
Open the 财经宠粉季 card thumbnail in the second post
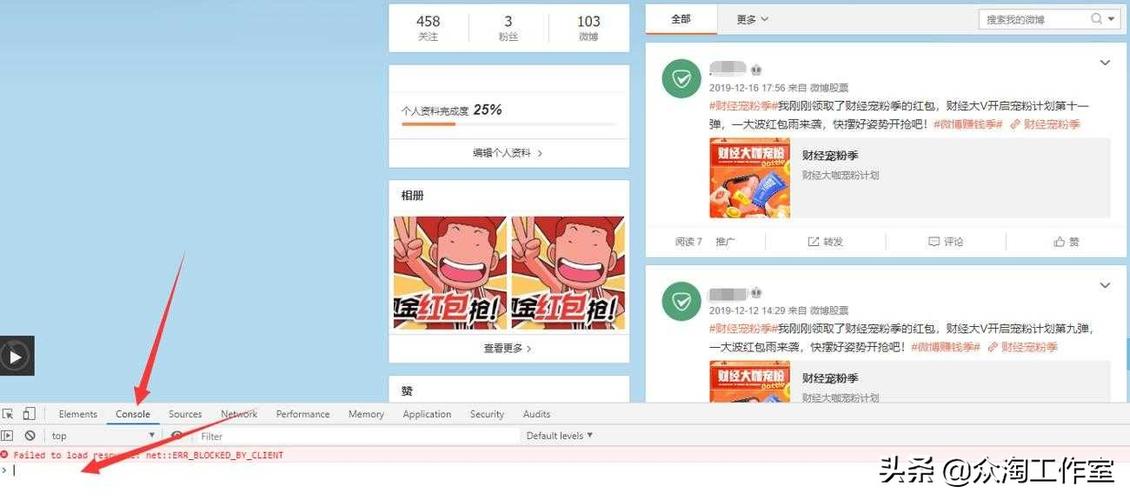pos(749,381)
